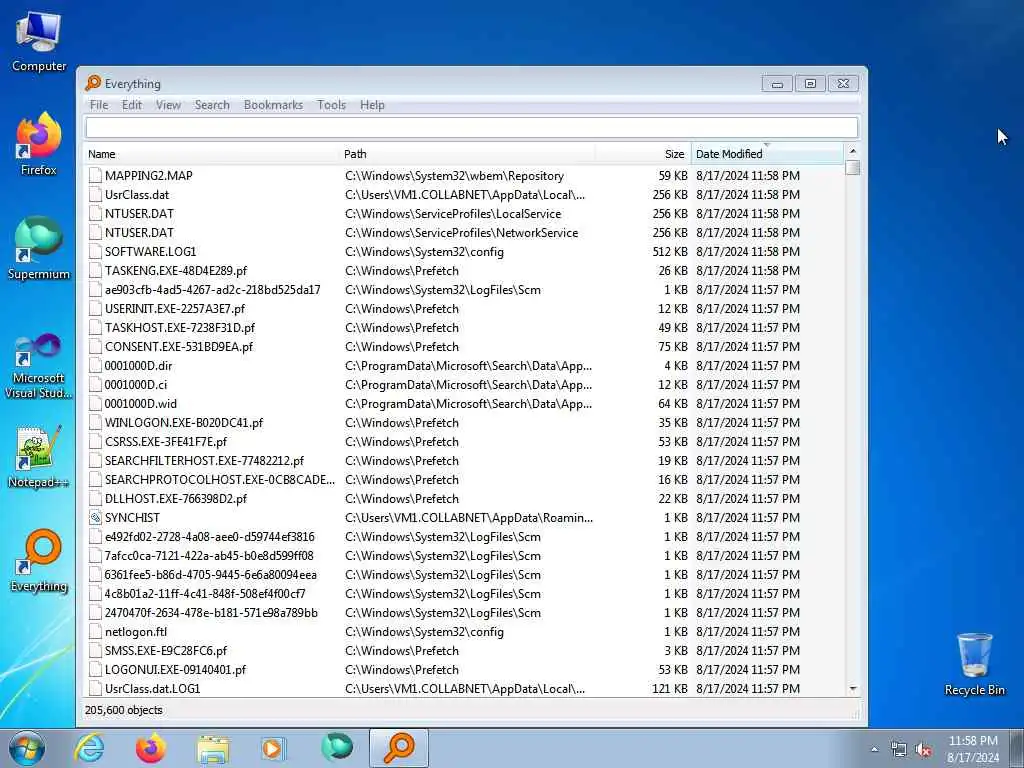Launch Internet Explorer from the taskbar

(x=89, y=748)
